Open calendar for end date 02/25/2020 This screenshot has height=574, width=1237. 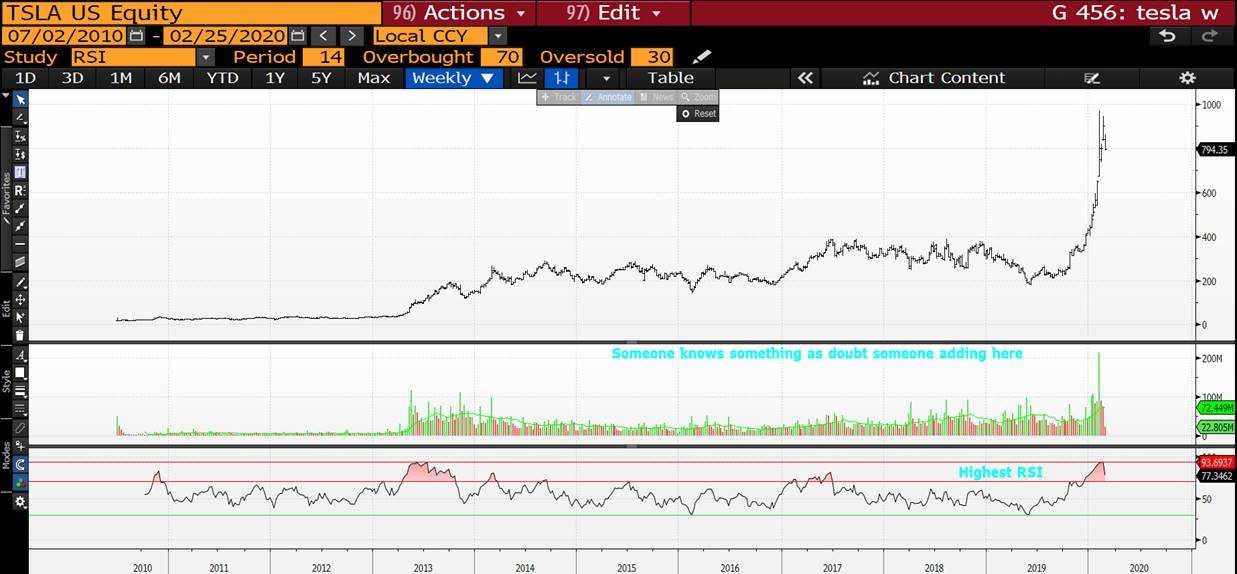tap(297, 36)
